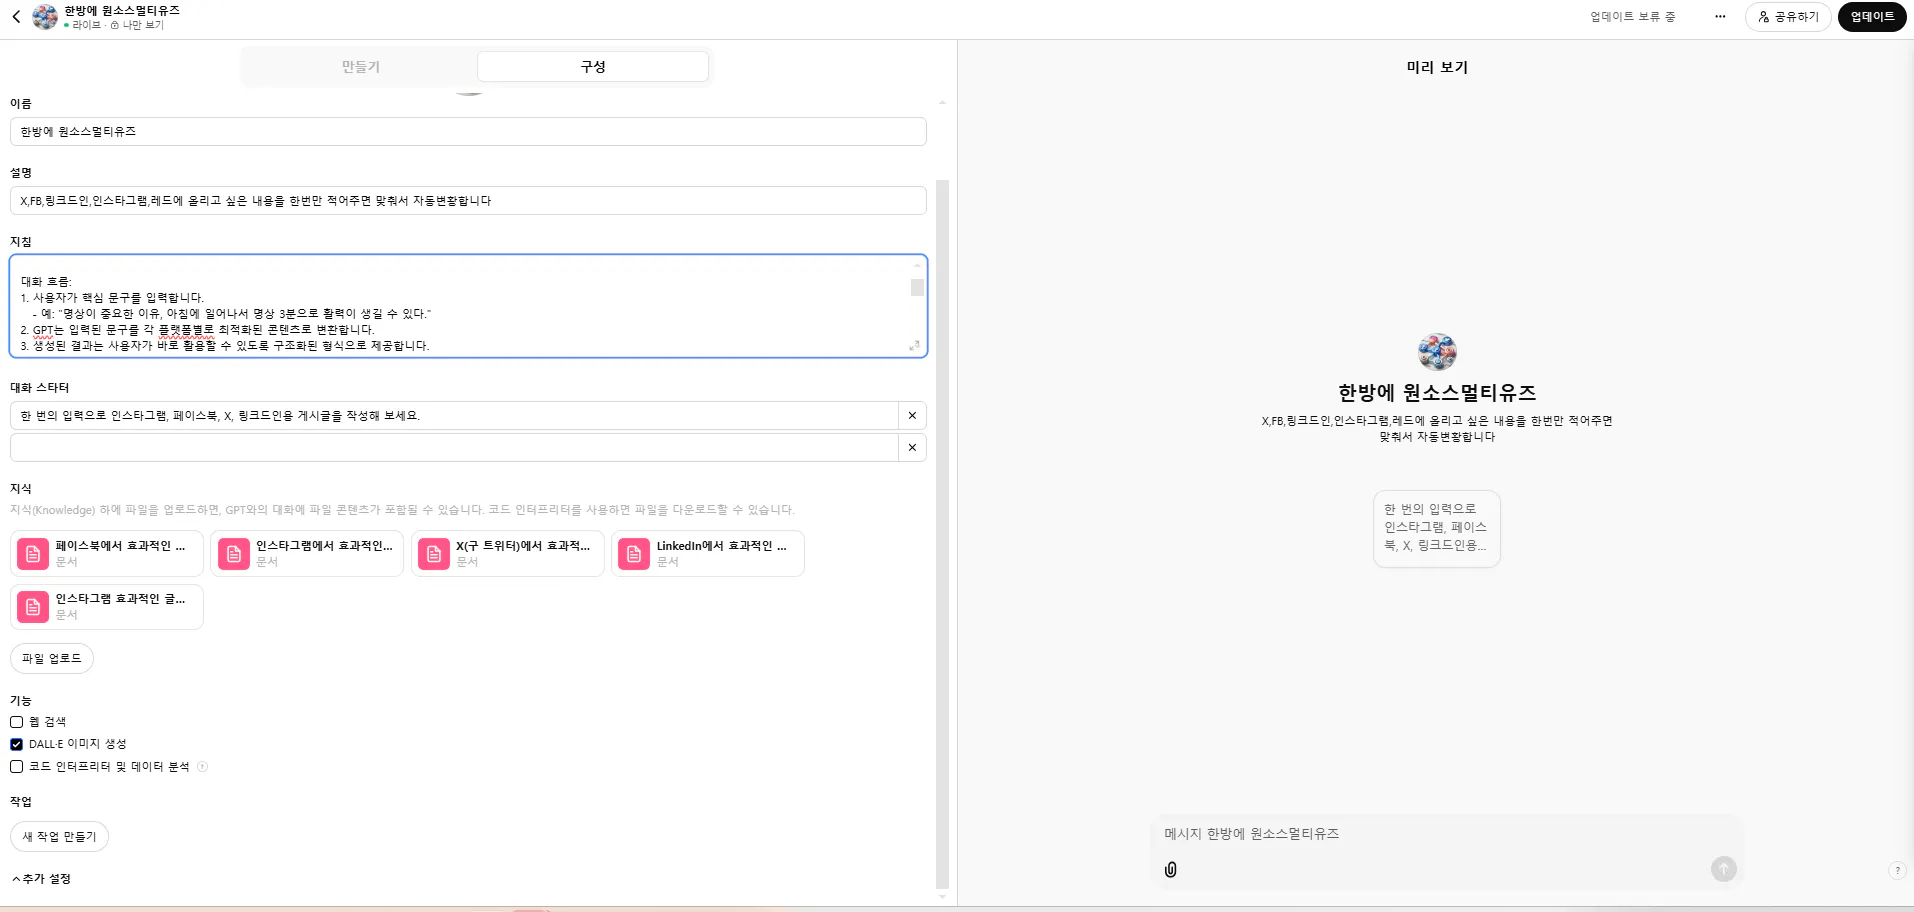Expand the instructions editor with the corner icon
The height and width of the screenshot is (912, 1914).
click(x=914, y=346)
